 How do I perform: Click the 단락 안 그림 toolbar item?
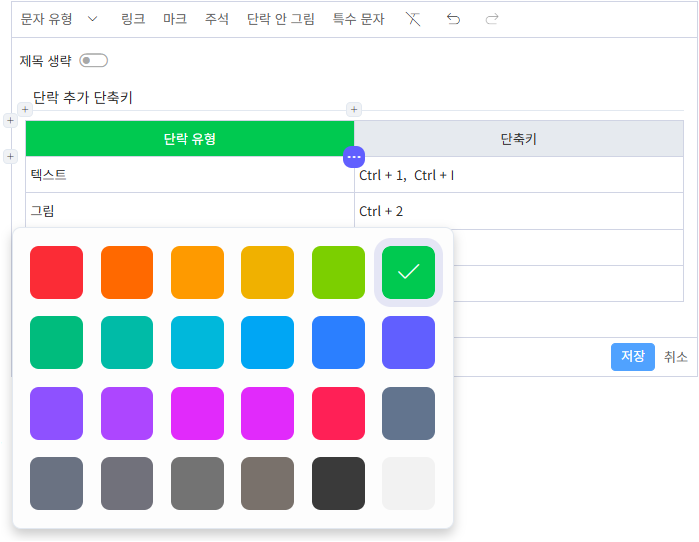pyautogui.click(x=281, y=19)
